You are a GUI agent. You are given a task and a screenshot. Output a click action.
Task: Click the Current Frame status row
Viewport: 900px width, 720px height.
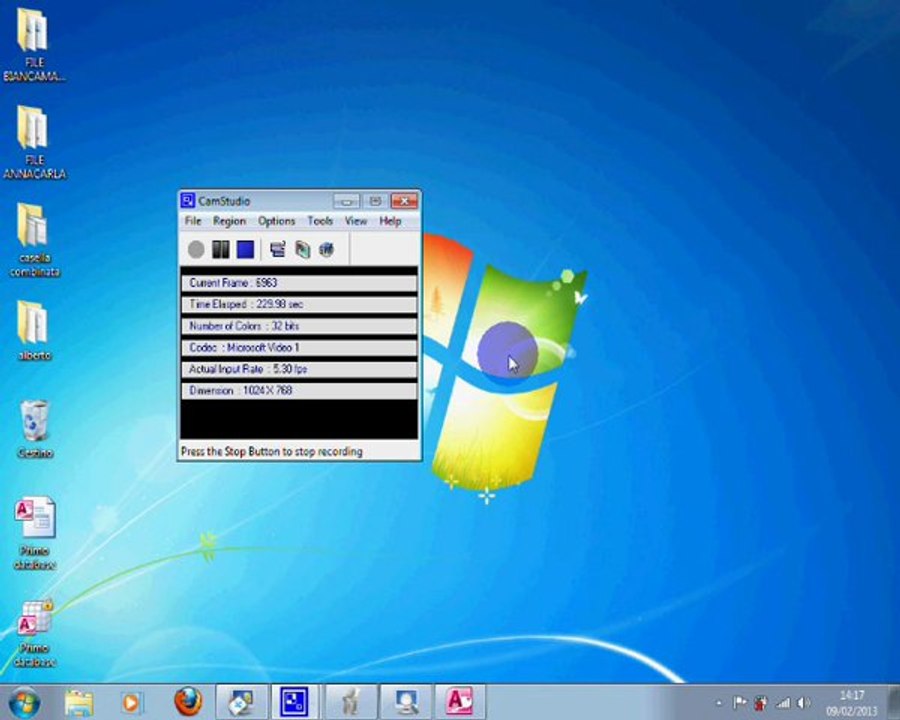point(299,283)
